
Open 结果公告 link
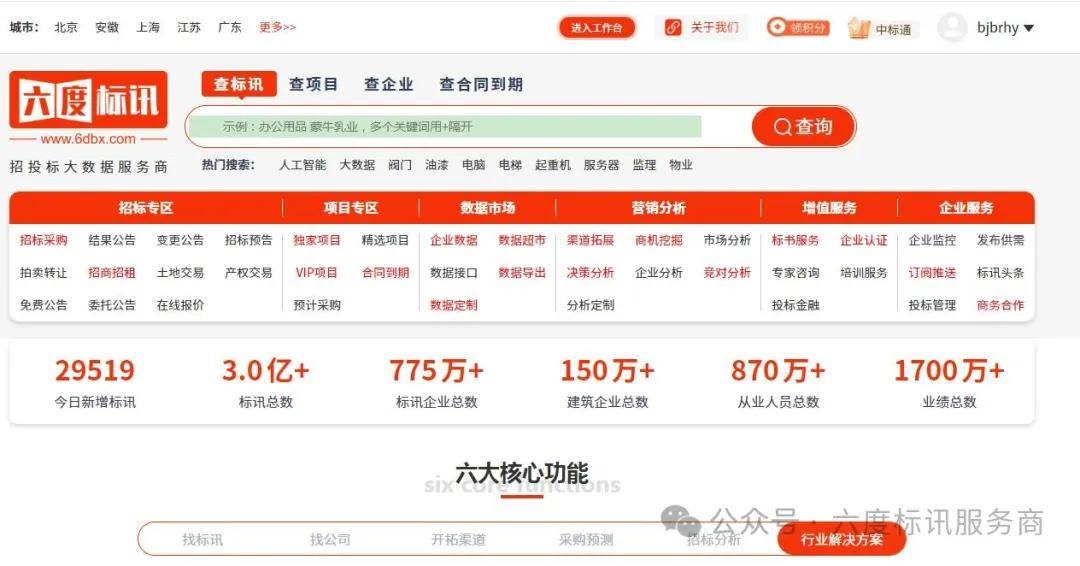click(112, 240)
